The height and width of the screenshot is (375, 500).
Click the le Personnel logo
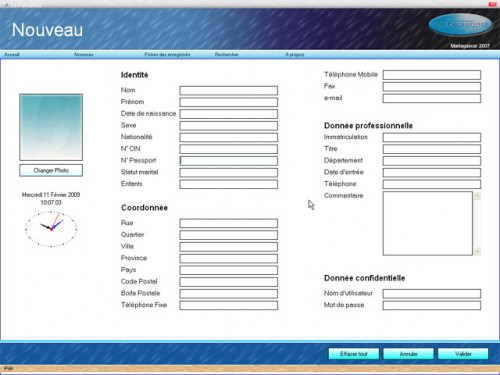coord(461,24)
